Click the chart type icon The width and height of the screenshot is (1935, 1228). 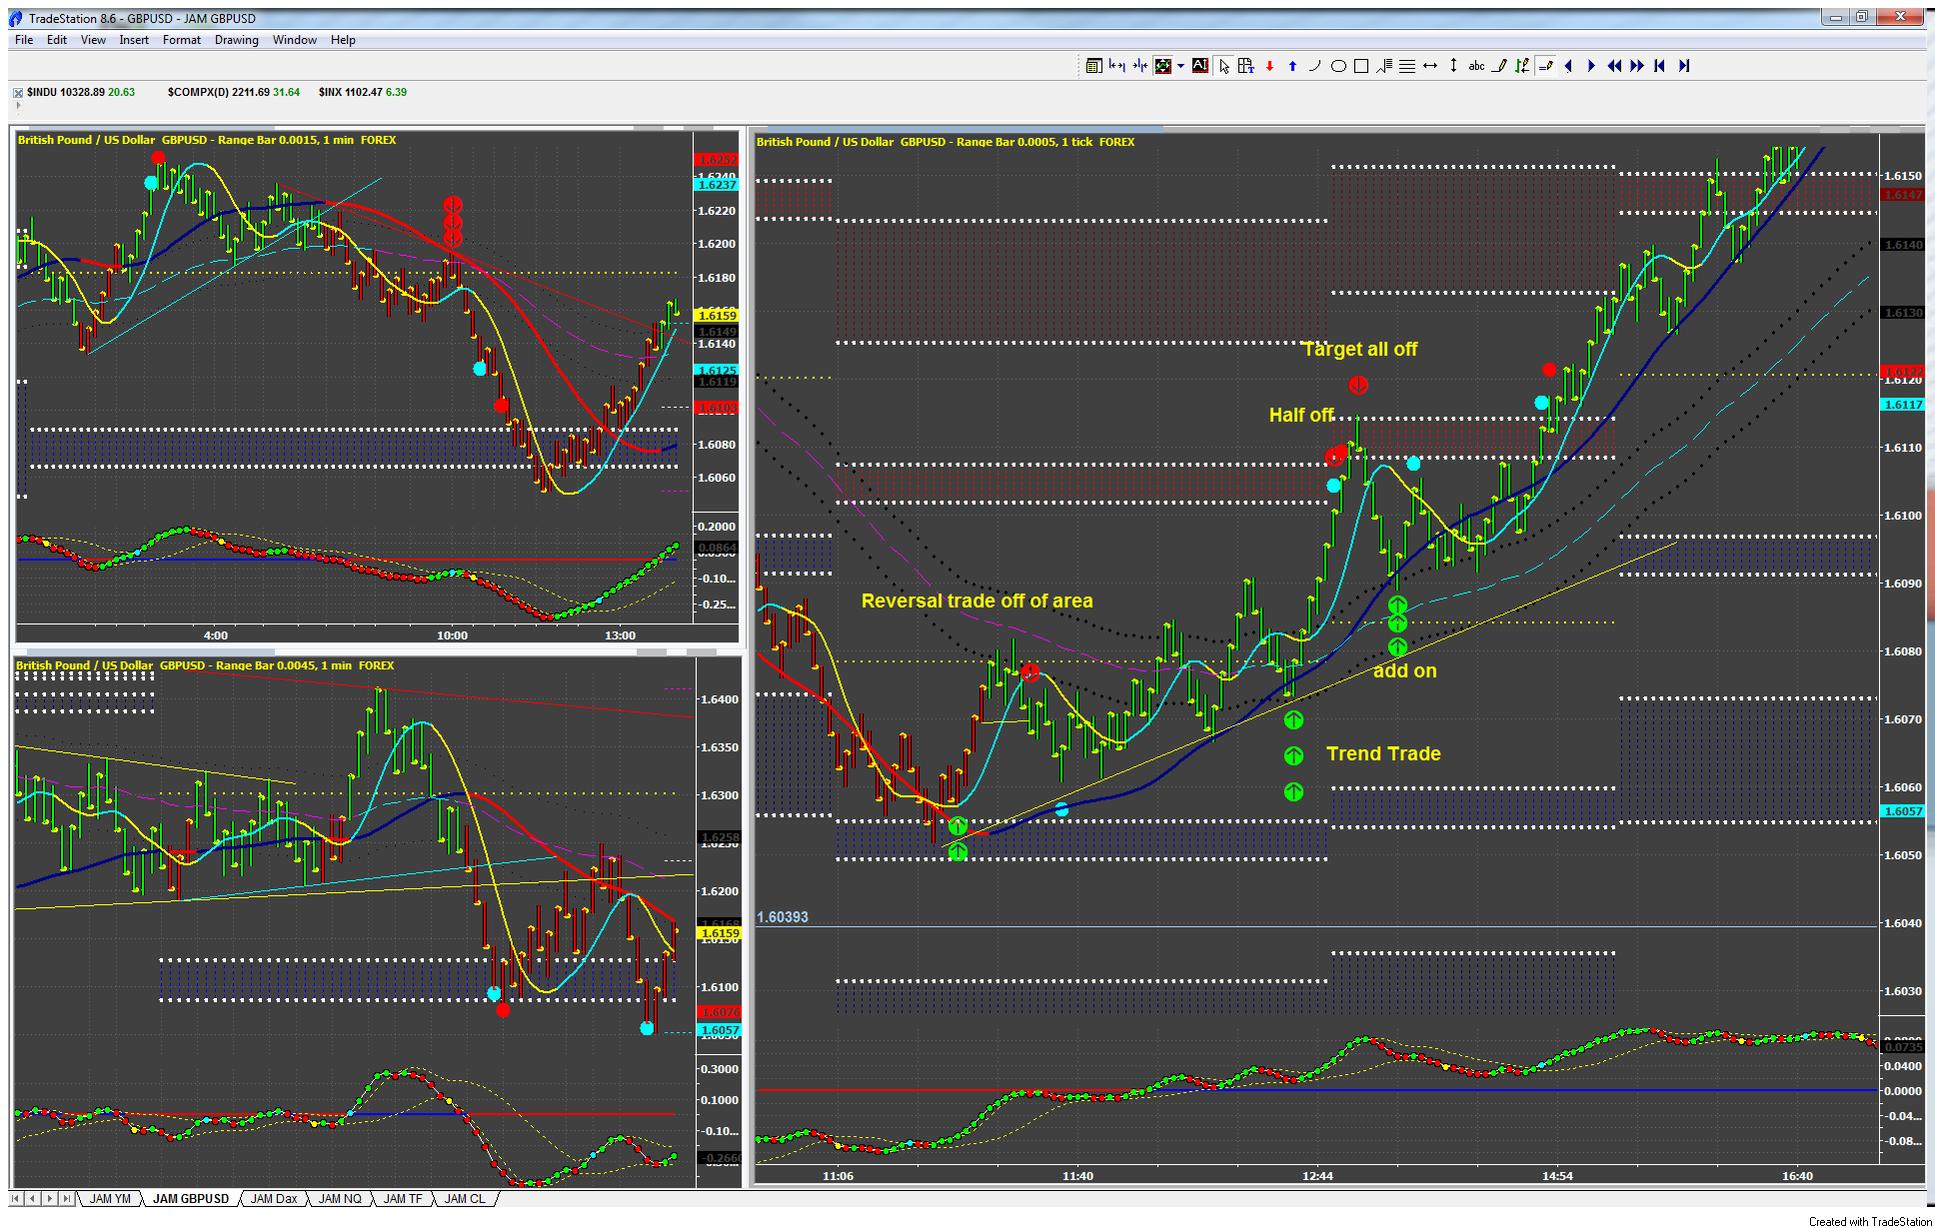1163,66
